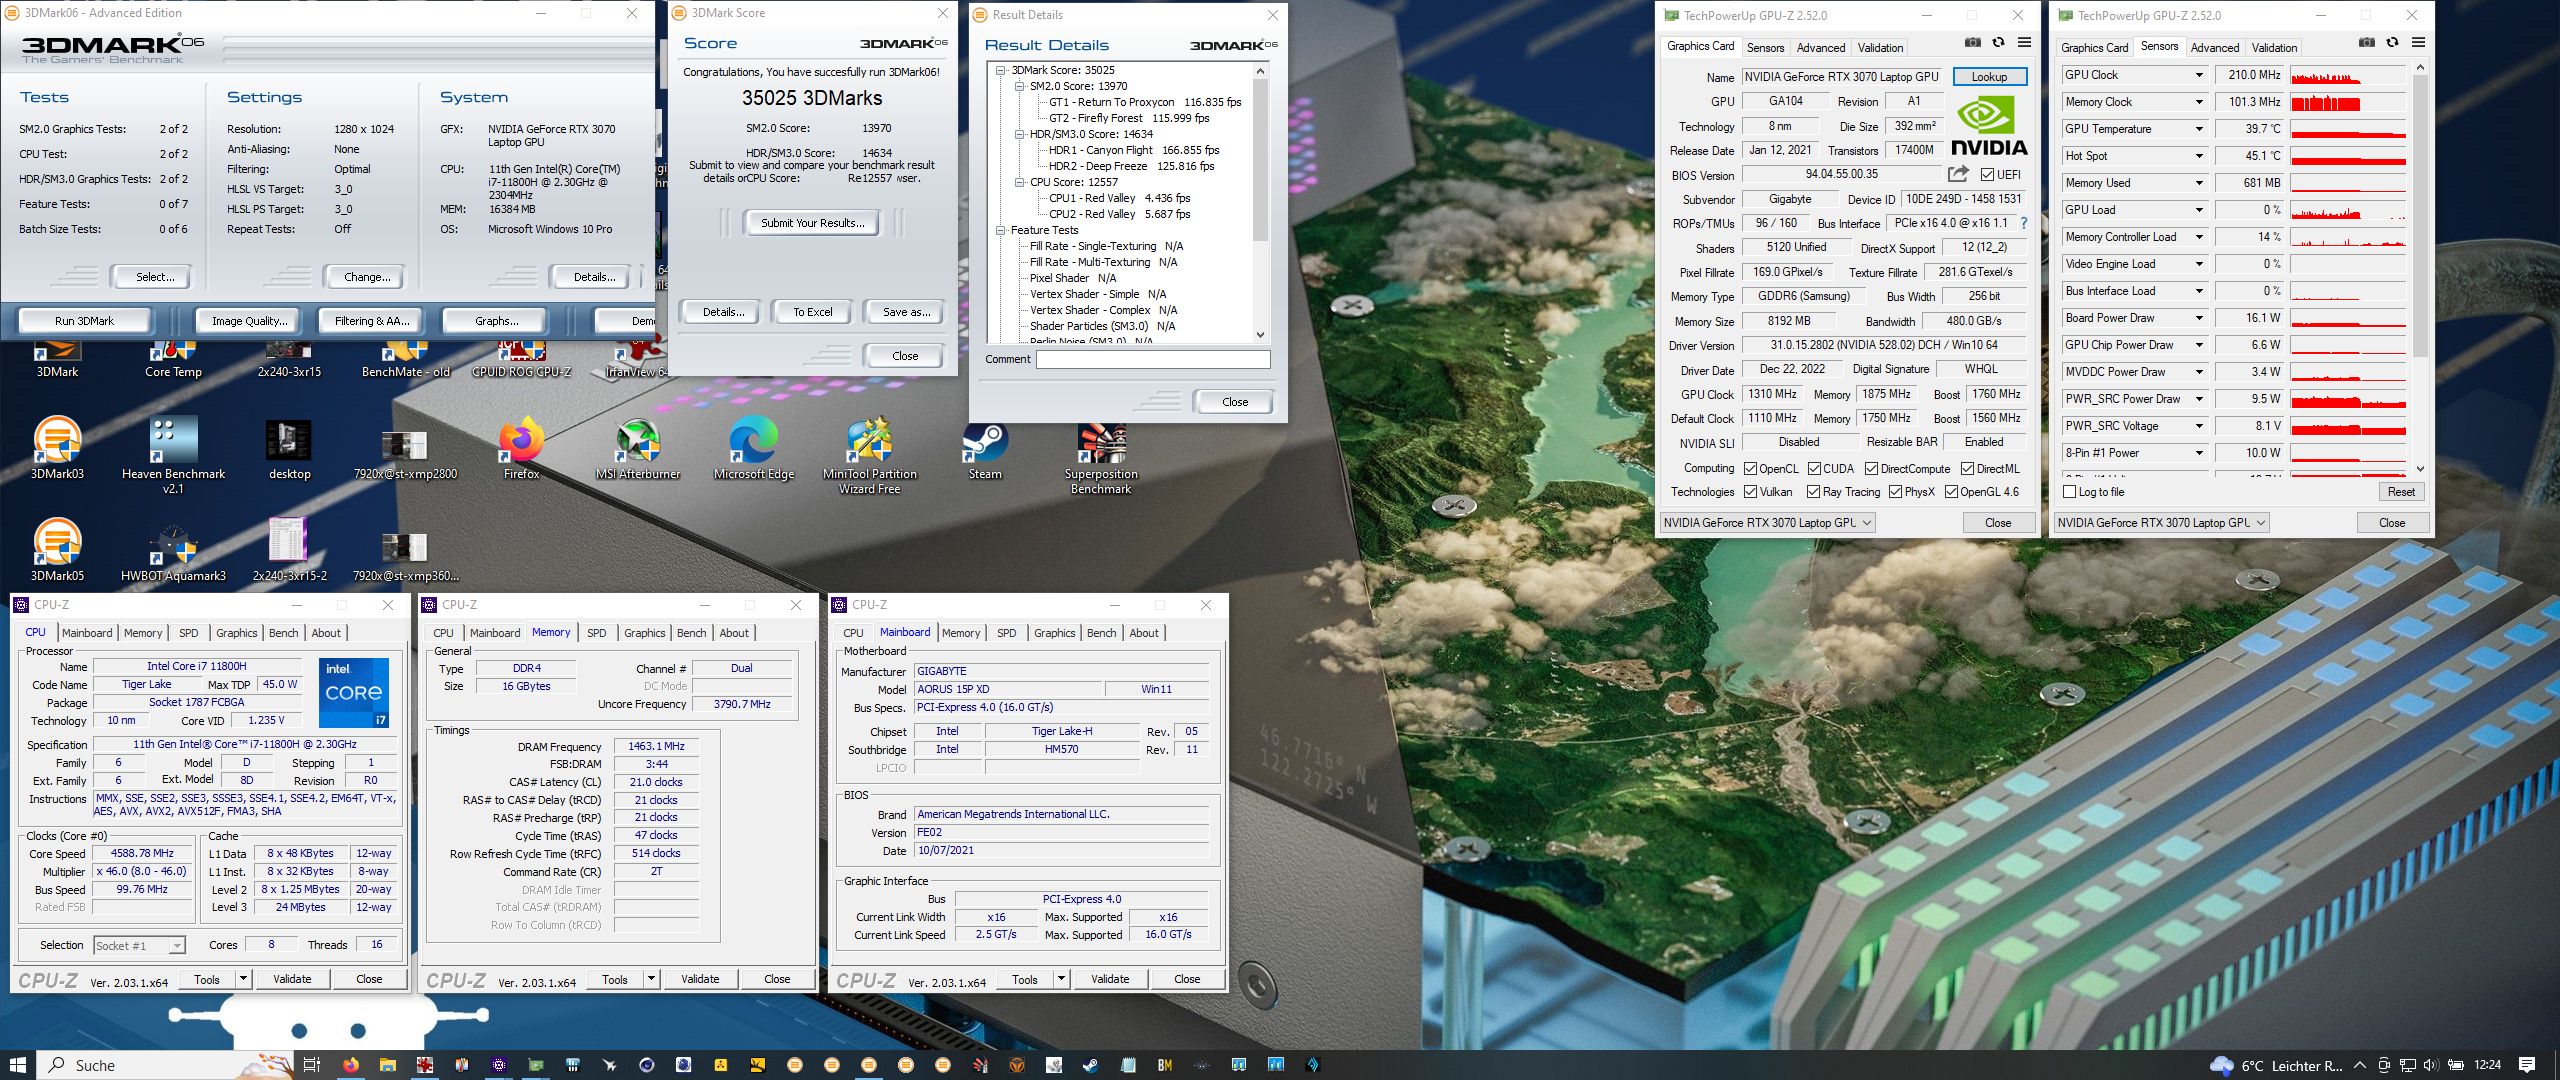Open GPU Clock sensor dropdown
The width and height of the screenshot is (2560, 1080).
point(2199,75)
